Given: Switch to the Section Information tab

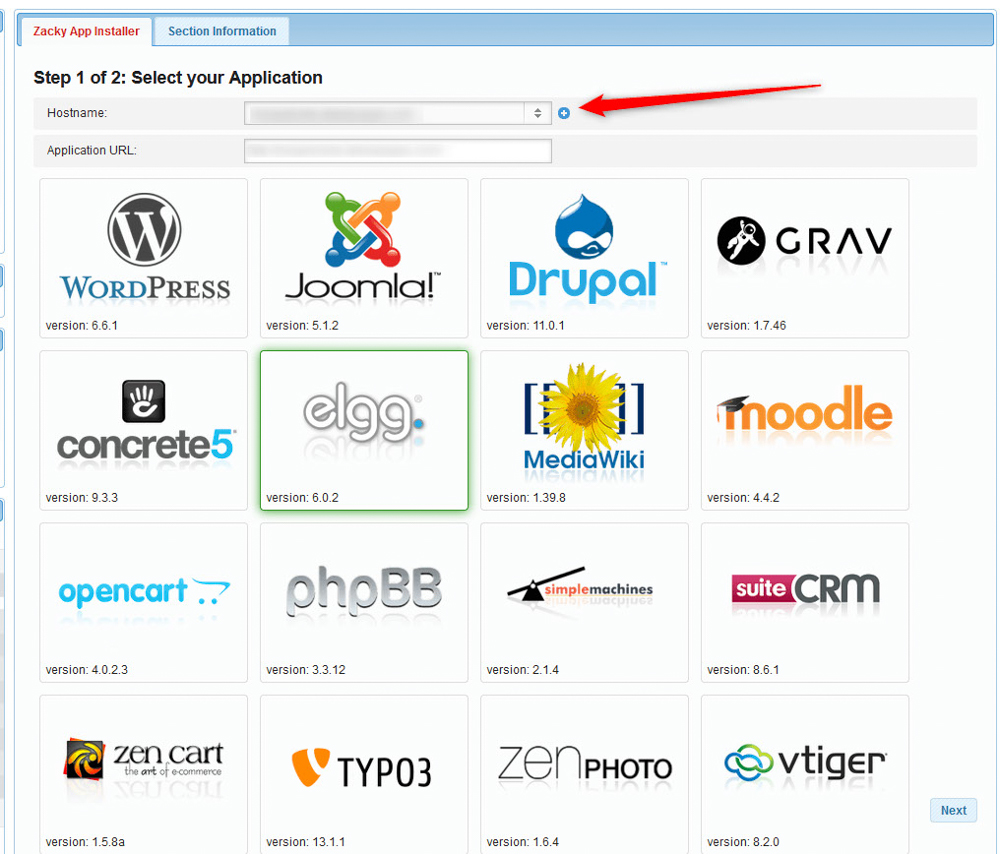Looking at the screenshot, I should (x=220, y=31).
